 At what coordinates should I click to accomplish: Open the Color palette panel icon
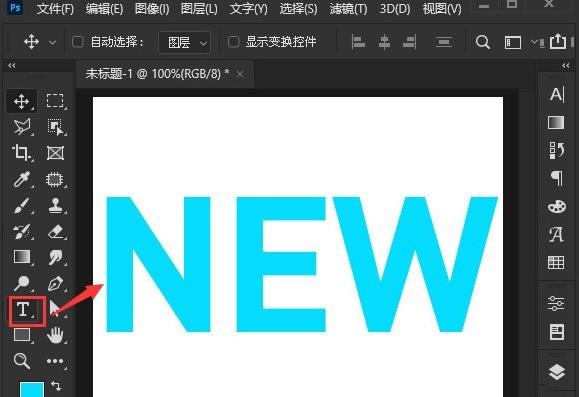[557, 206]
